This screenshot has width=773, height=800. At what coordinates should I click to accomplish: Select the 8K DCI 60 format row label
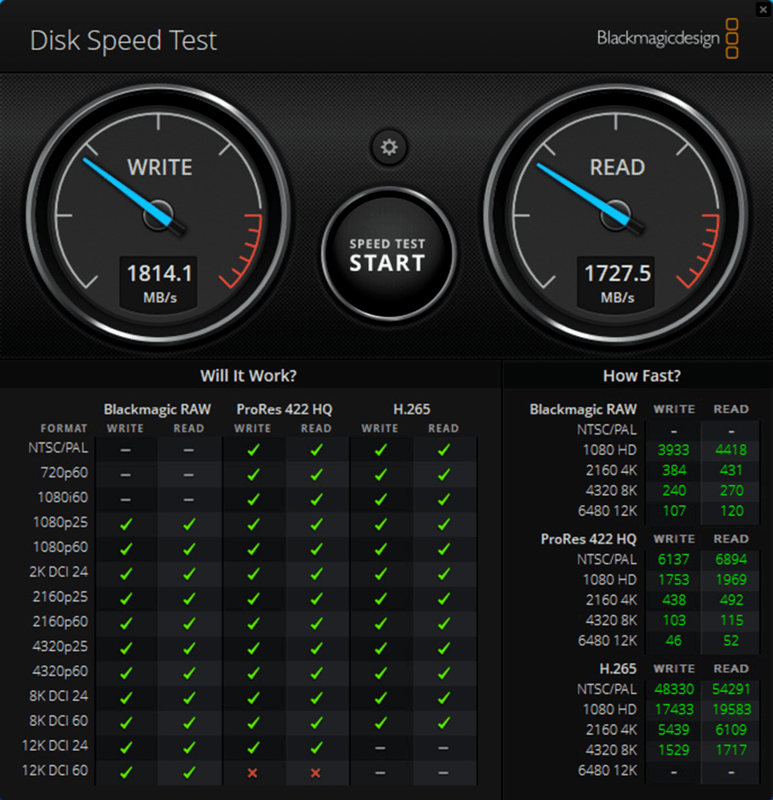click(x=59, y=722)
